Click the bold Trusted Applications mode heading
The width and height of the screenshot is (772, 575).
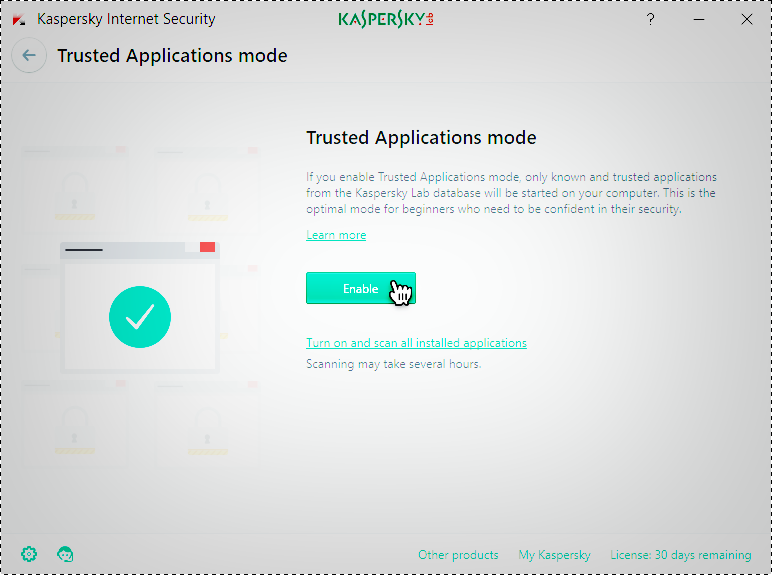(x=421, y=138)
